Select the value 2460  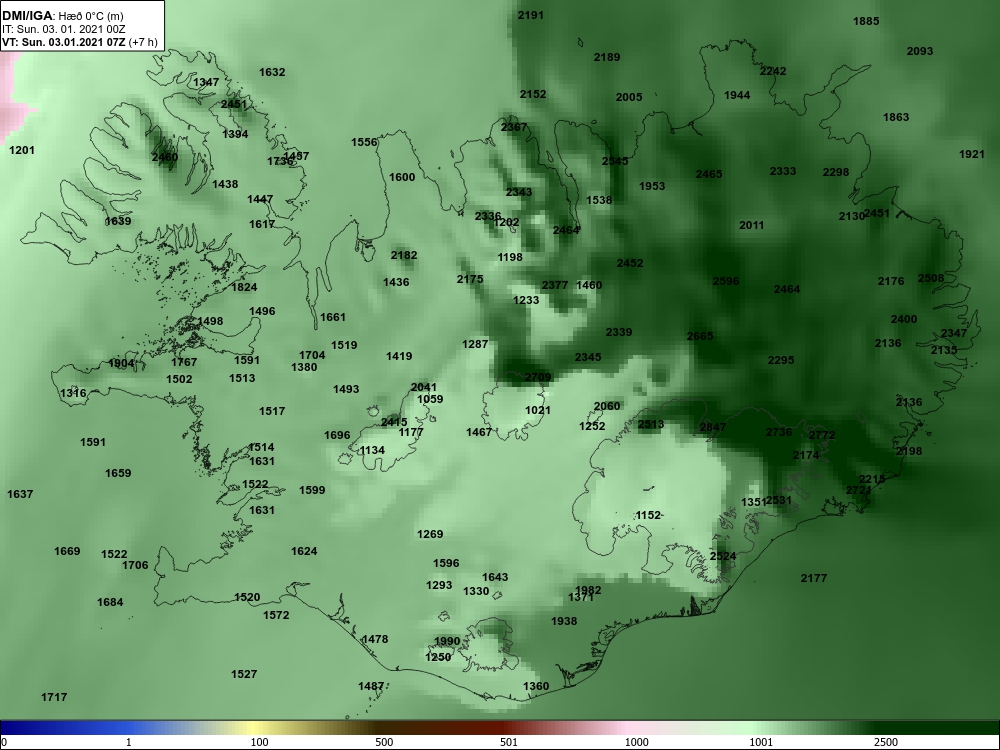(x=165, y=157)
